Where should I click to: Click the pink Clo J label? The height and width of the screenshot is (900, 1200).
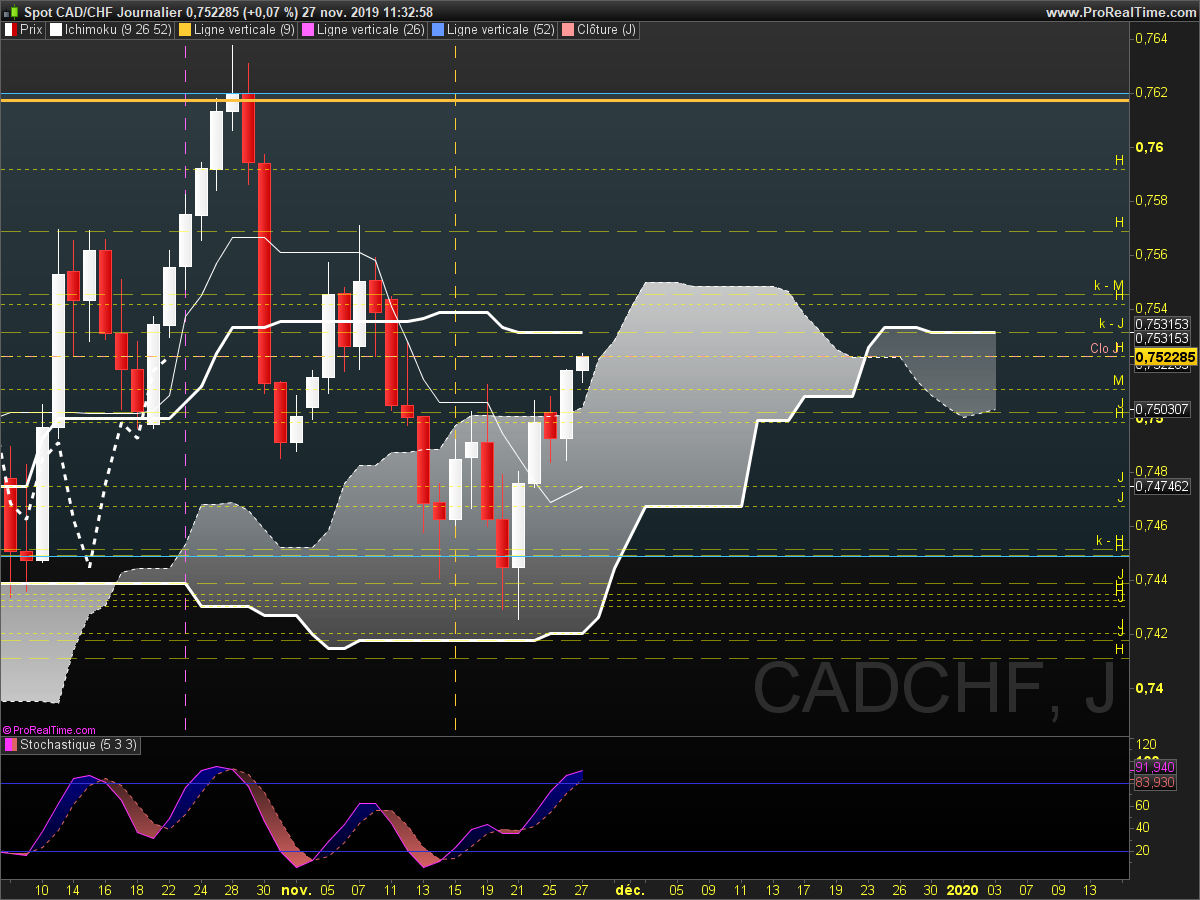coord(1104,348)
